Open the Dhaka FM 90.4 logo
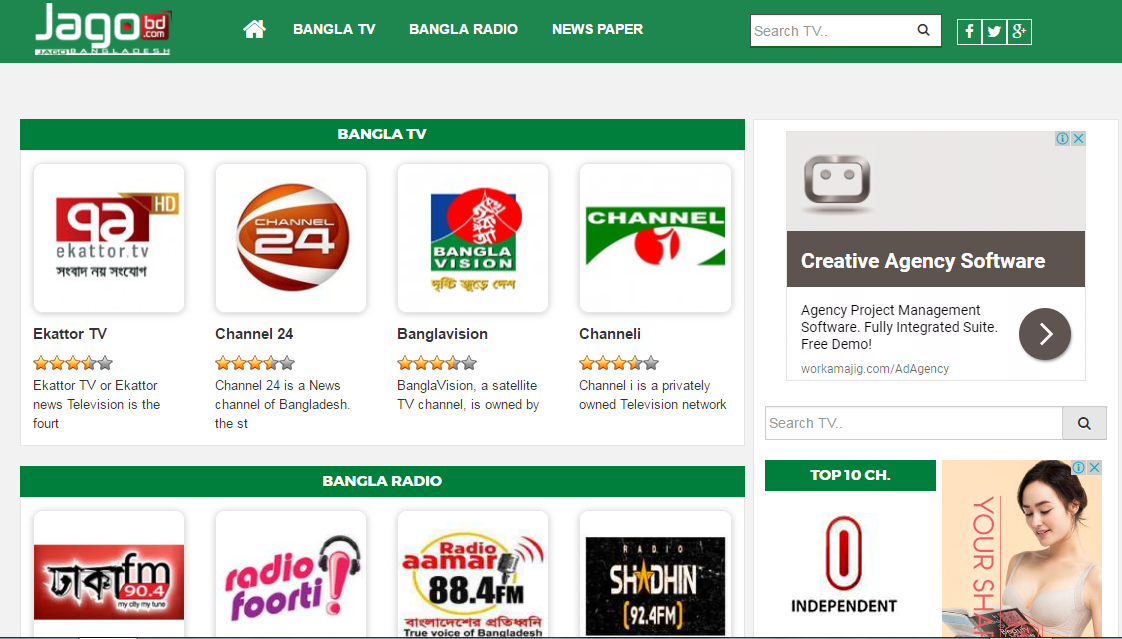 [x=109, y=575]
